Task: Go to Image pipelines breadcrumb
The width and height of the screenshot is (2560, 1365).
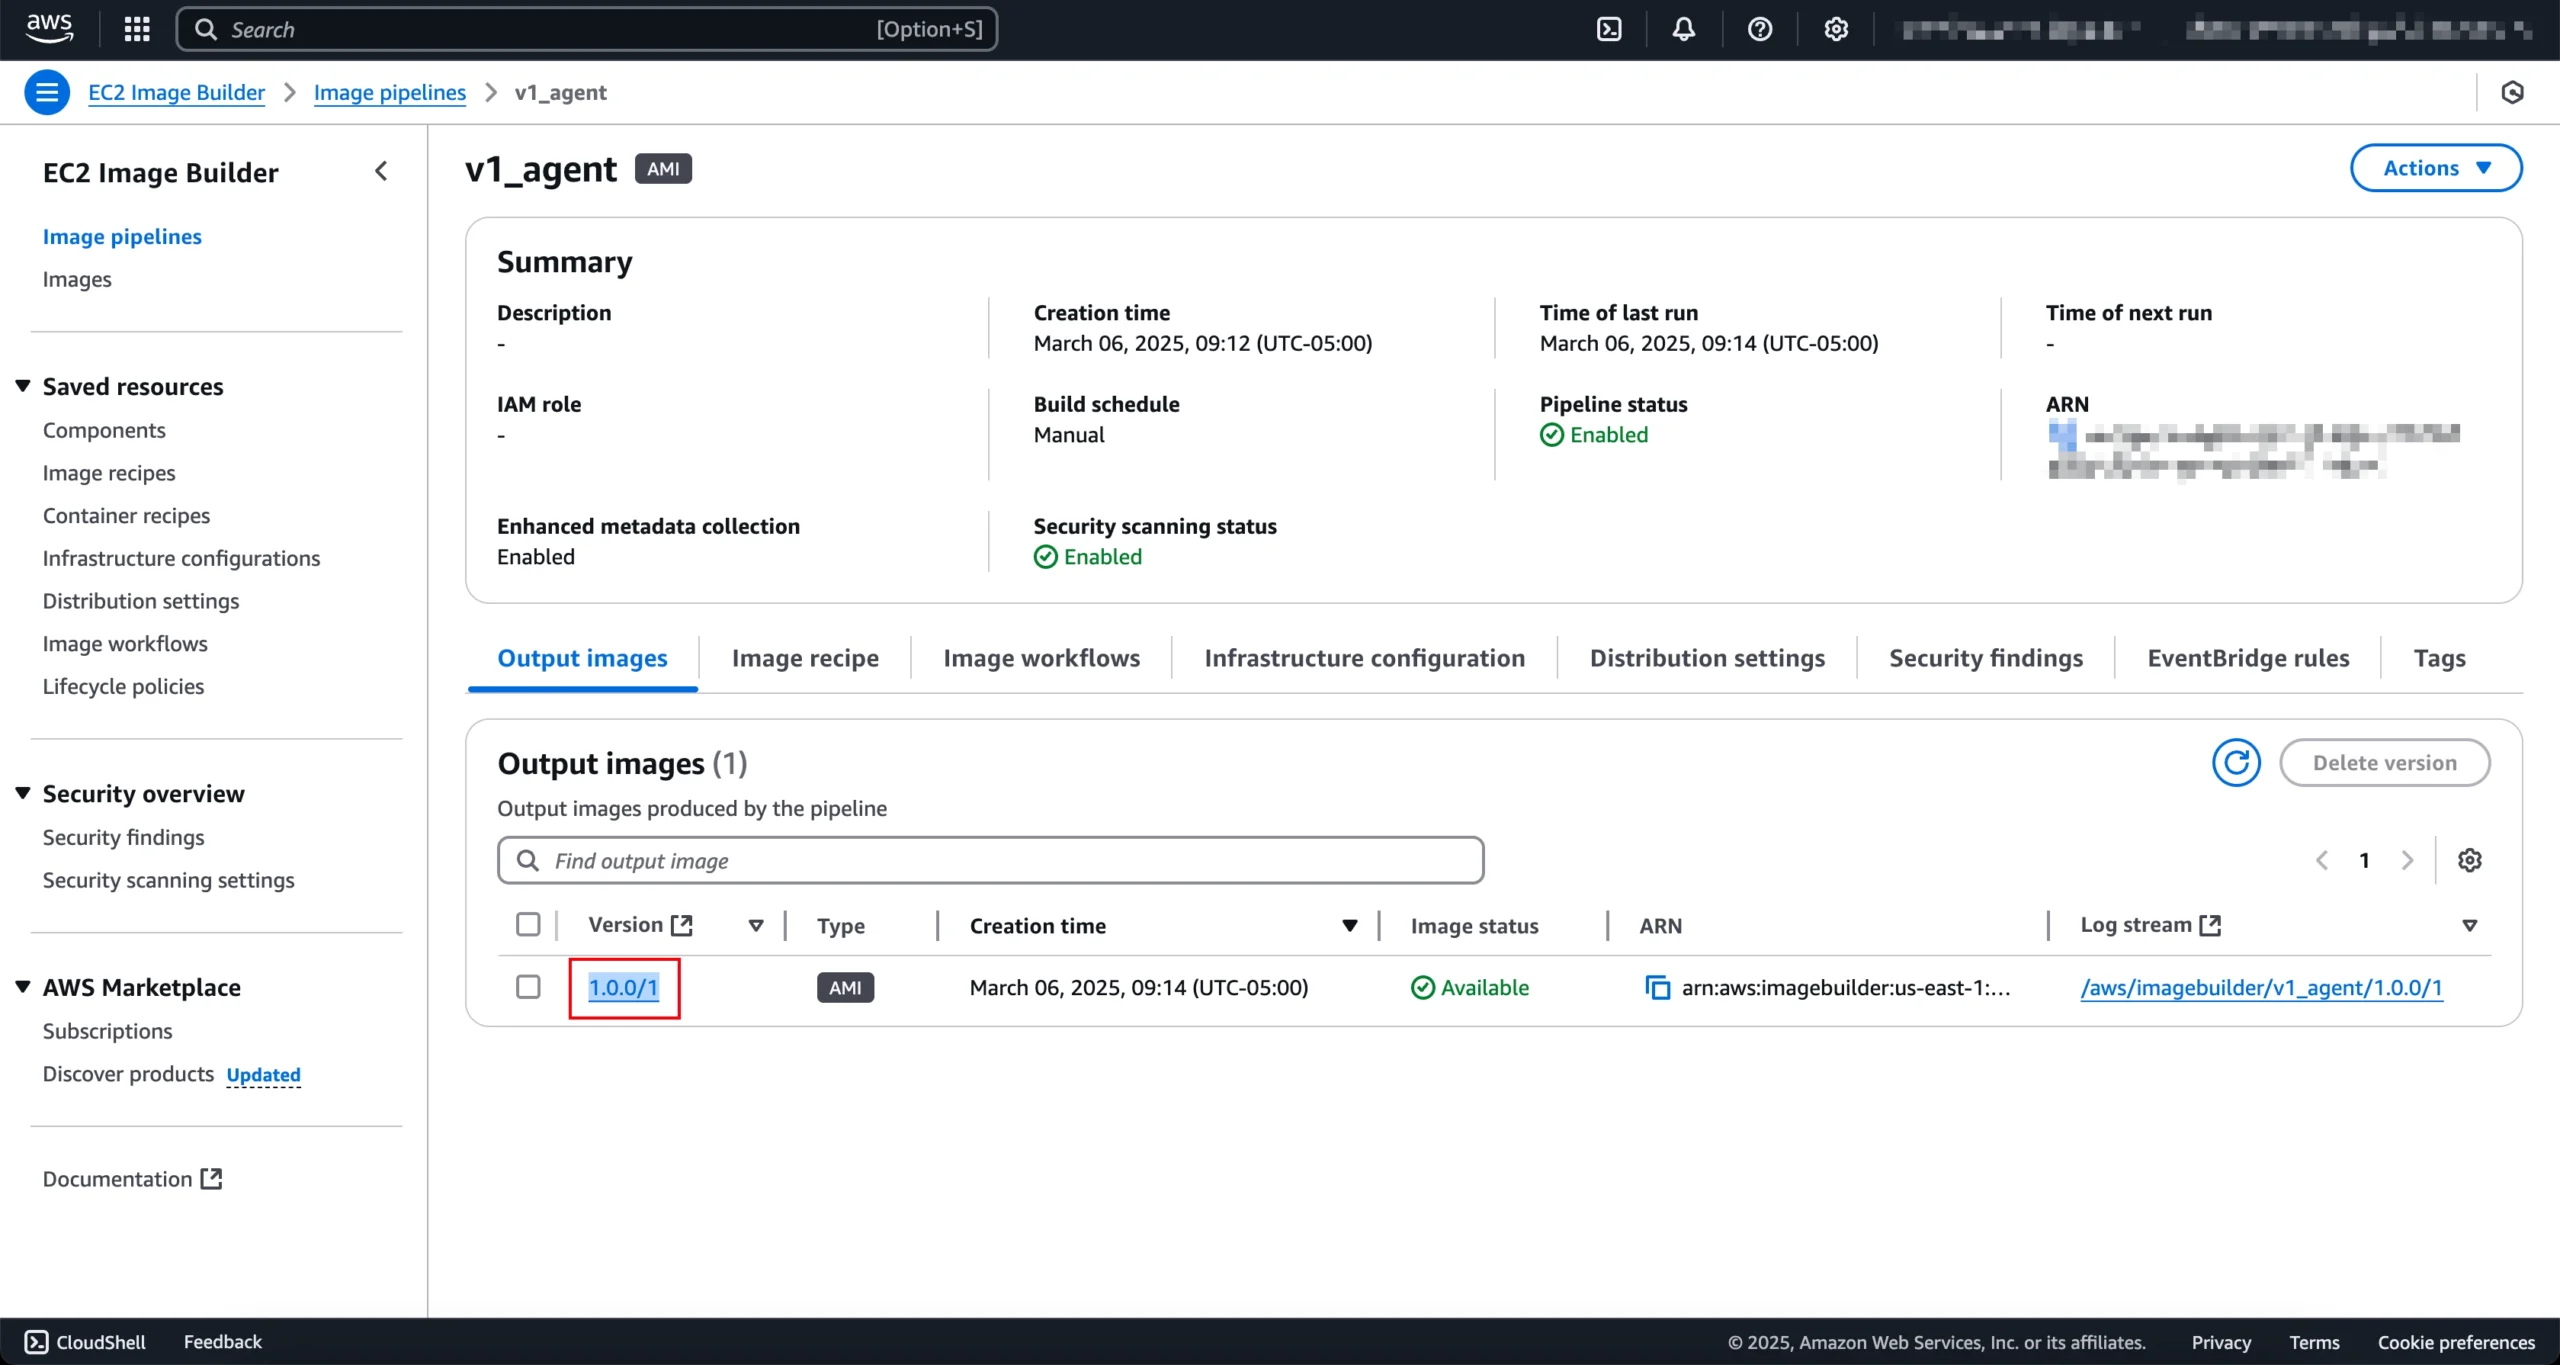Action: tap(390, 92)
